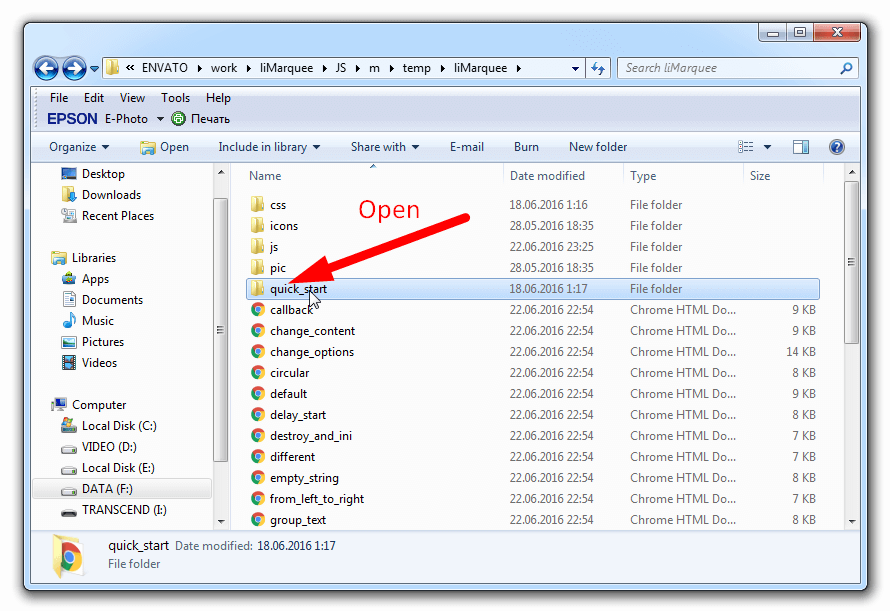Select the change_options Chrome file icon

click(258, 351)
